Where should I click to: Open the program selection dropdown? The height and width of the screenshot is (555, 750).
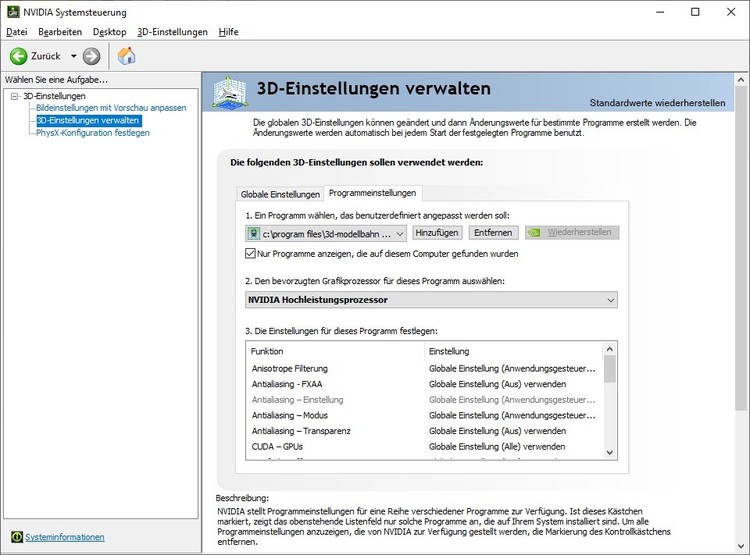326,233
